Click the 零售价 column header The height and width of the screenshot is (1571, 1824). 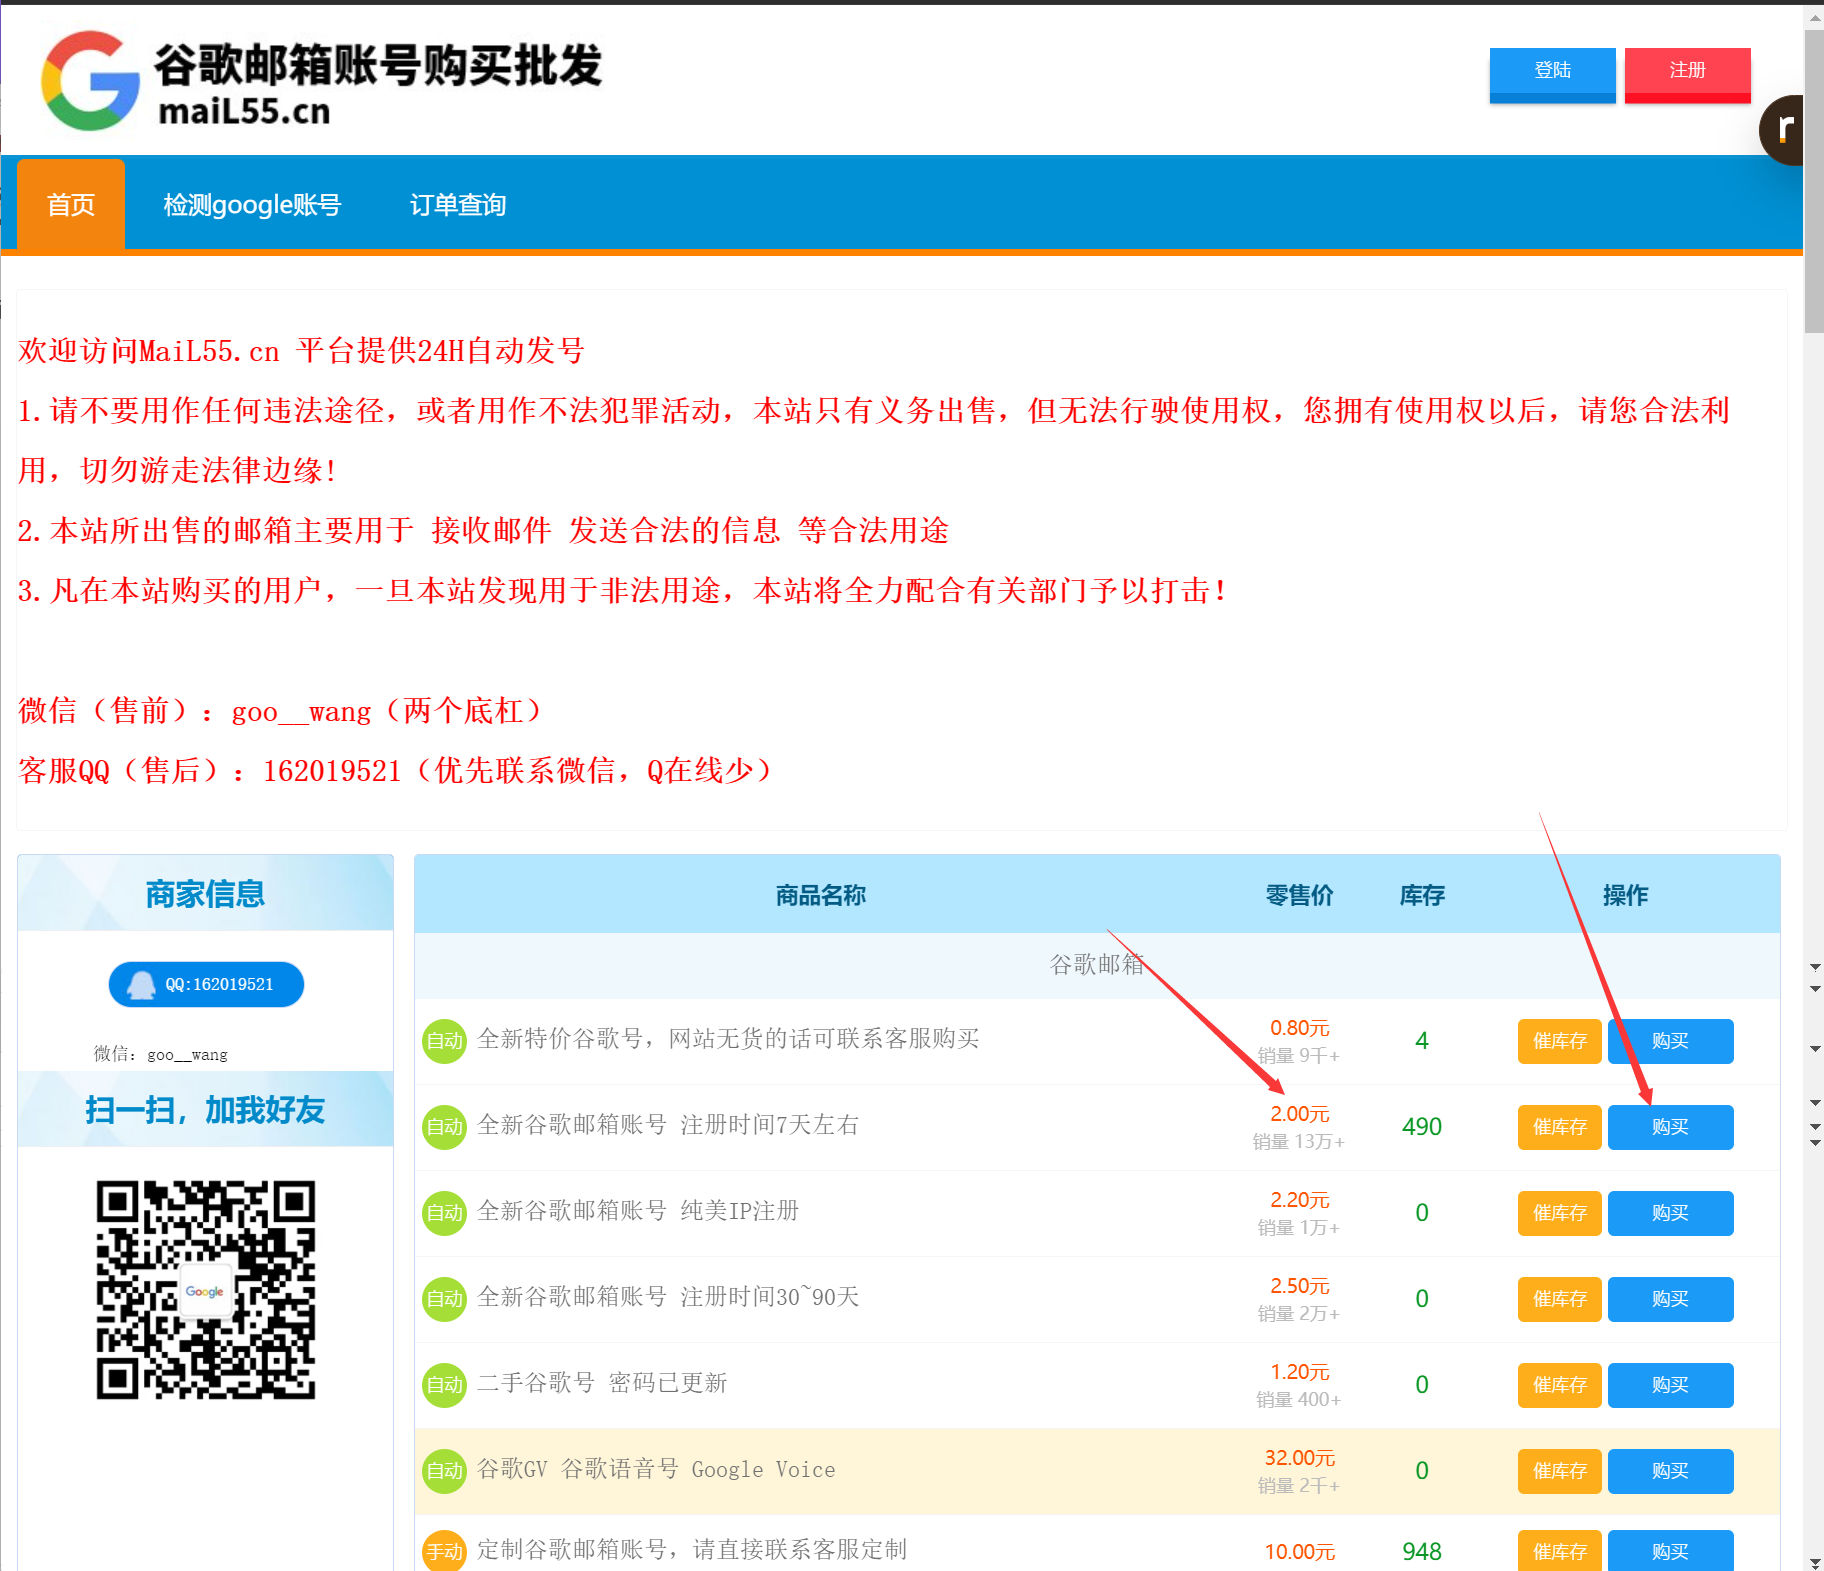click(1299, 895)
